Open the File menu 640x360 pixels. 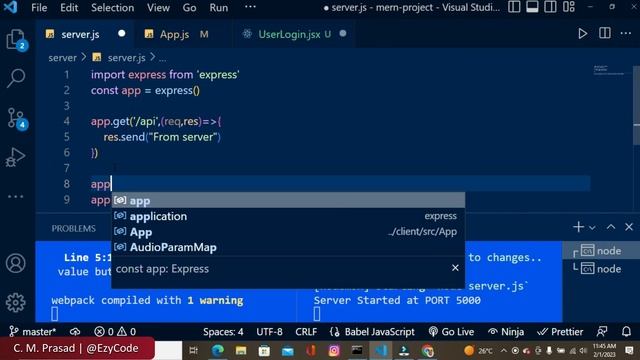coord(39,8)
